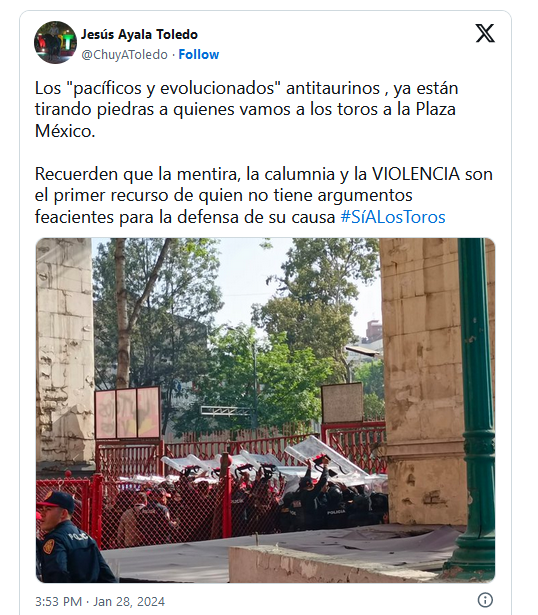Click the words "Plaza México" in the tweet
Viewport: 538px width, 615px height.
click(x=245, y=120)
